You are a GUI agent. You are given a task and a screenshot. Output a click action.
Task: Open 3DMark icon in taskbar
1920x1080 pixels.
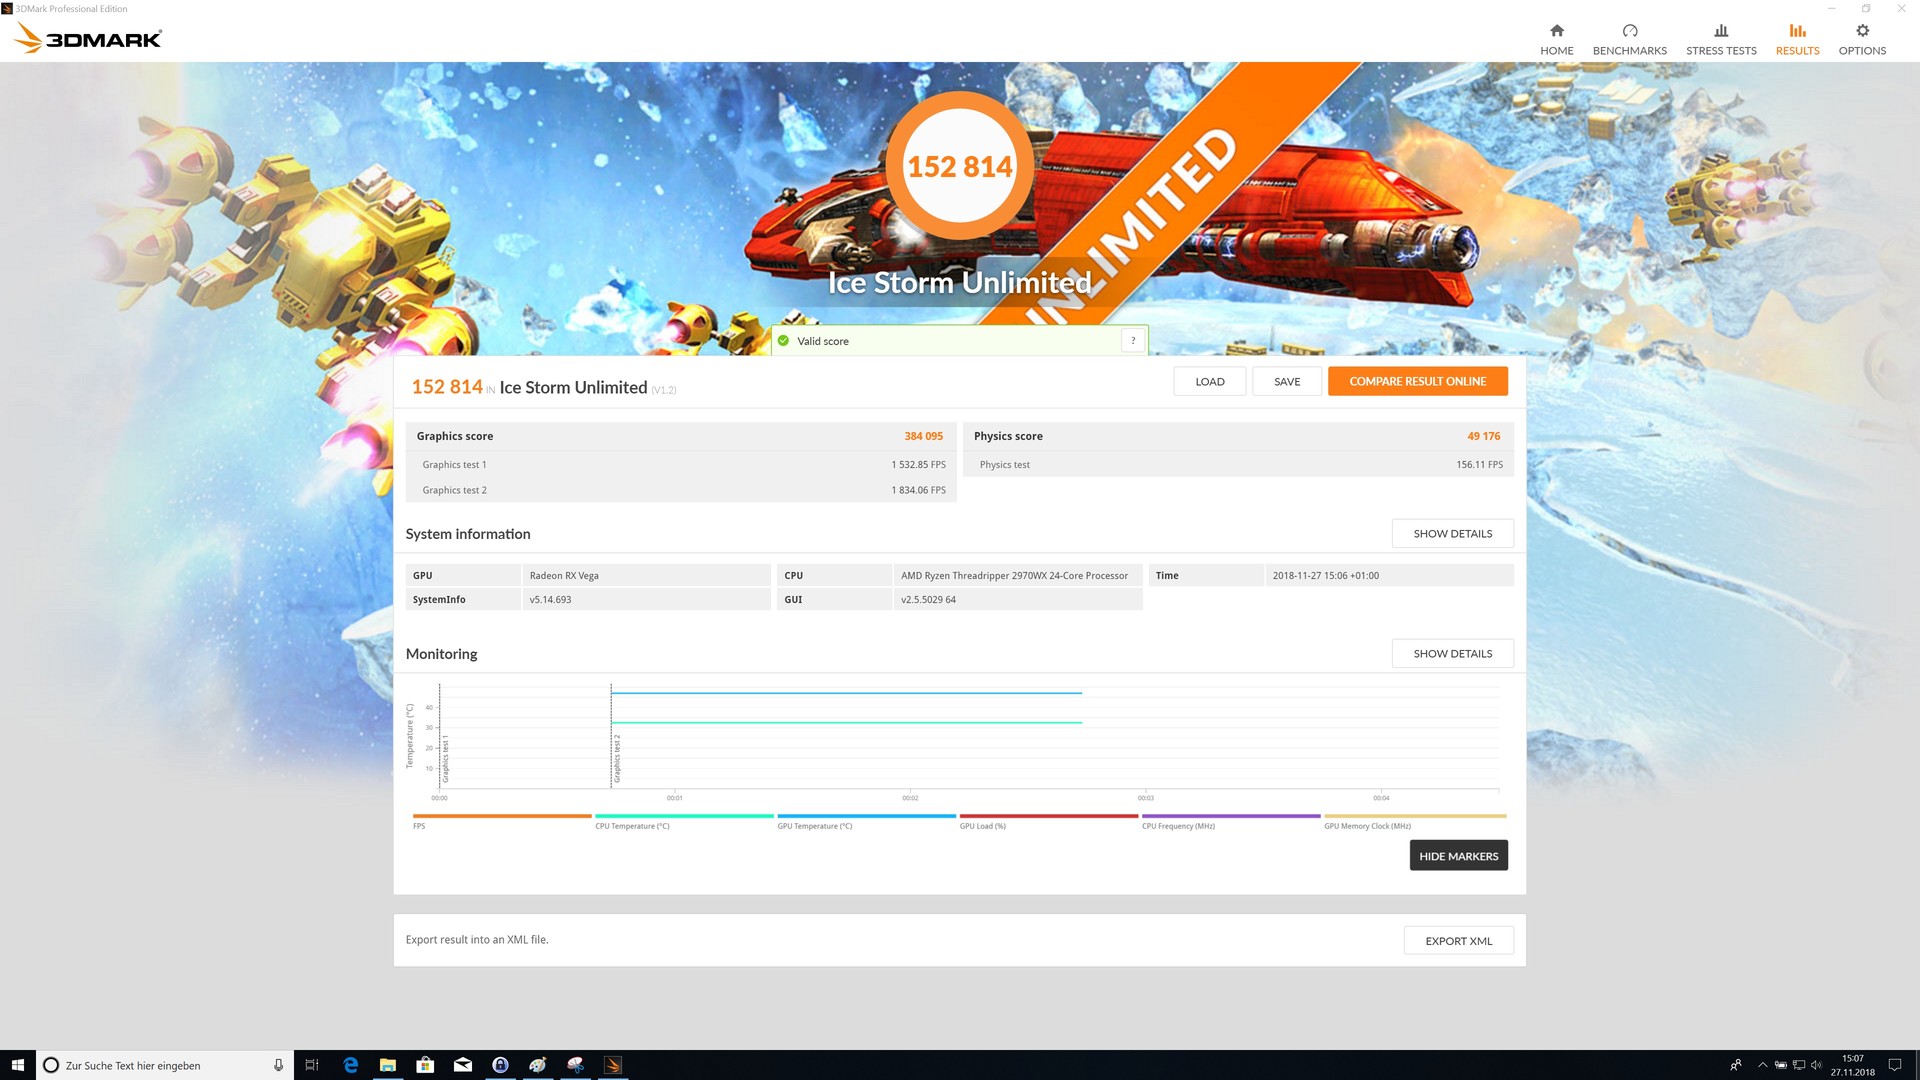(x=613, y=1065)
